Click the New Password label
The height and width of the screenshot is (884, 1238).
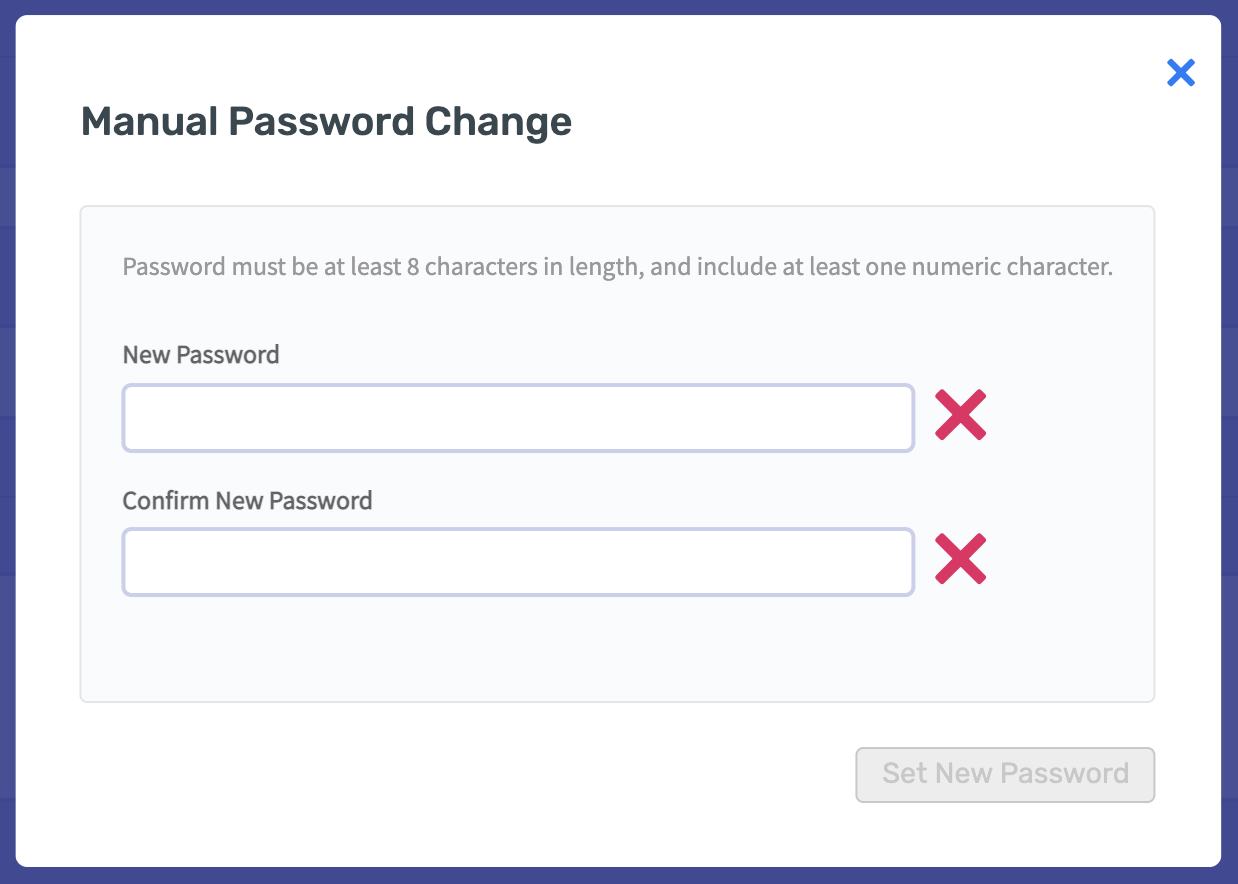point(200,354)
